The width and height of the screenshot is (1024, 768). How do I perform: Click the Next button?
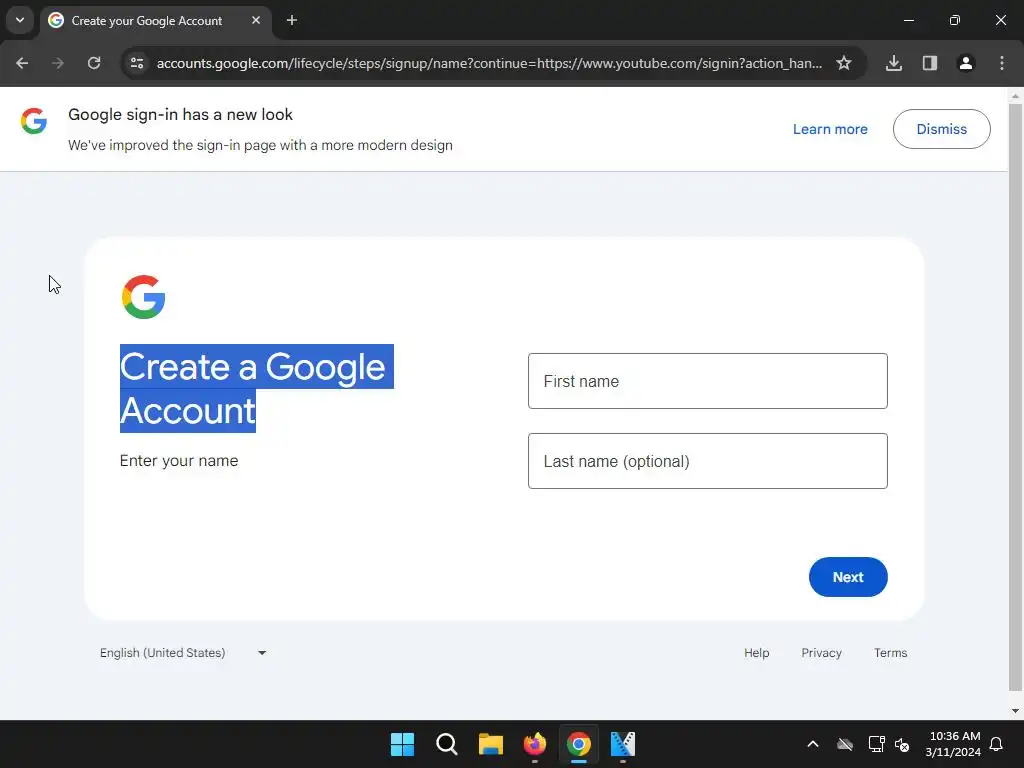[x=848, y=577]
